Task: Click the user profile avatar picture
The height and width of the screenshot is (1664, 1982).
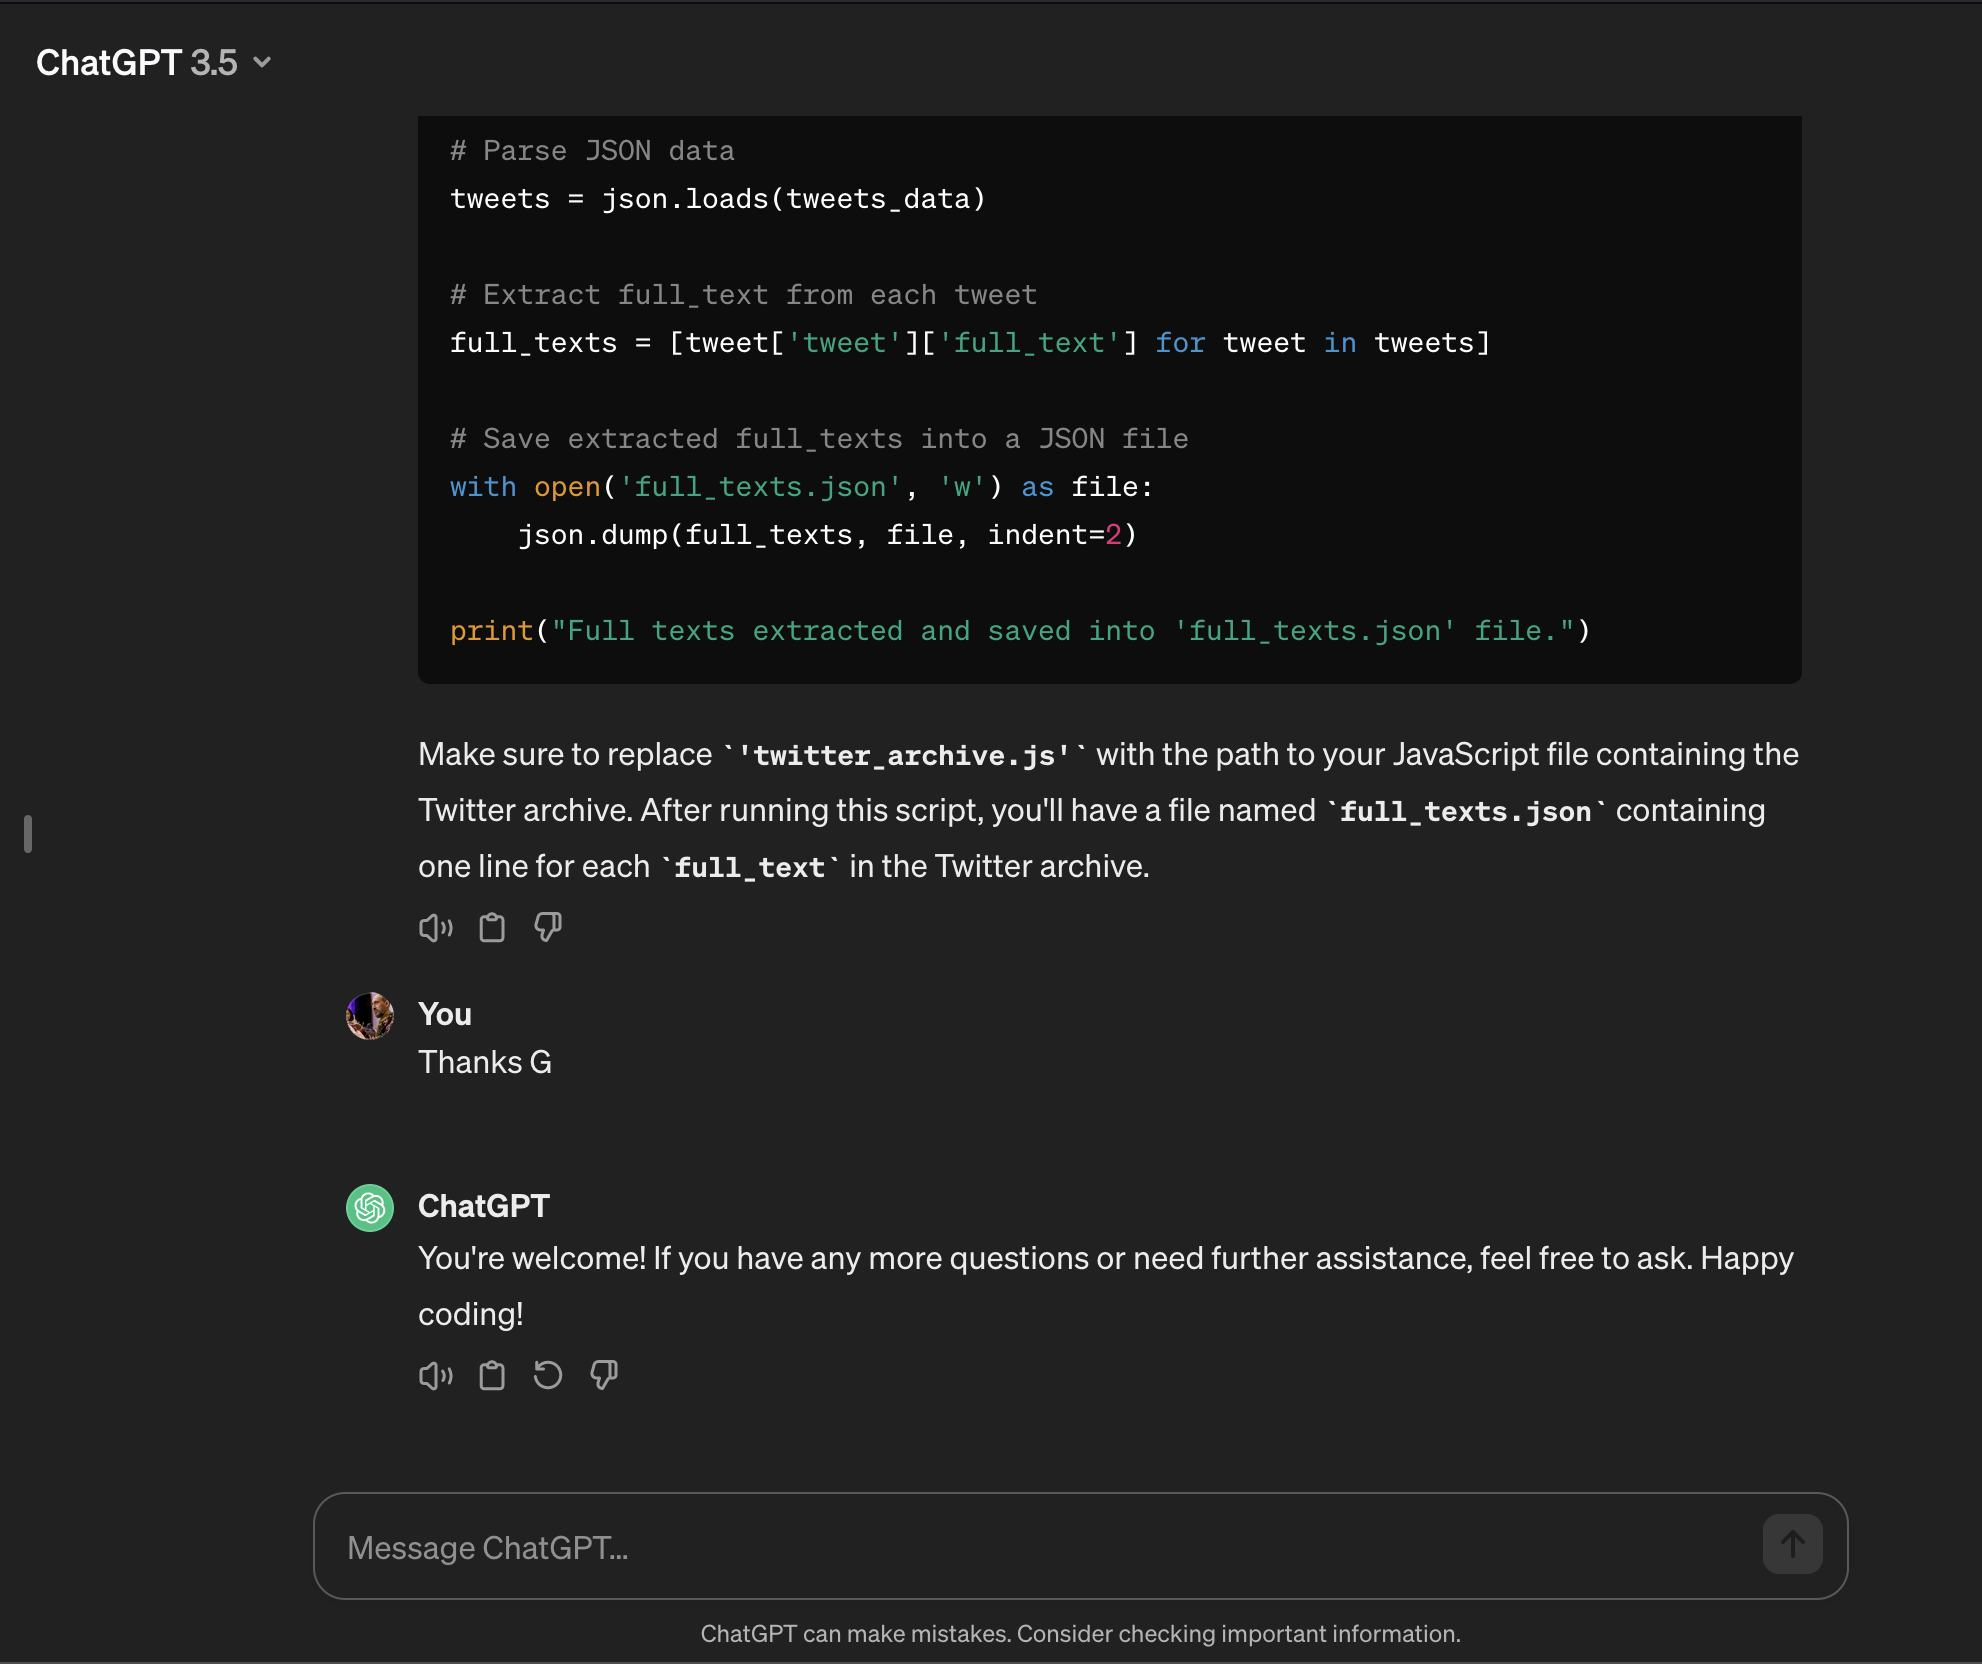Action: click(x=370, y=1016)
